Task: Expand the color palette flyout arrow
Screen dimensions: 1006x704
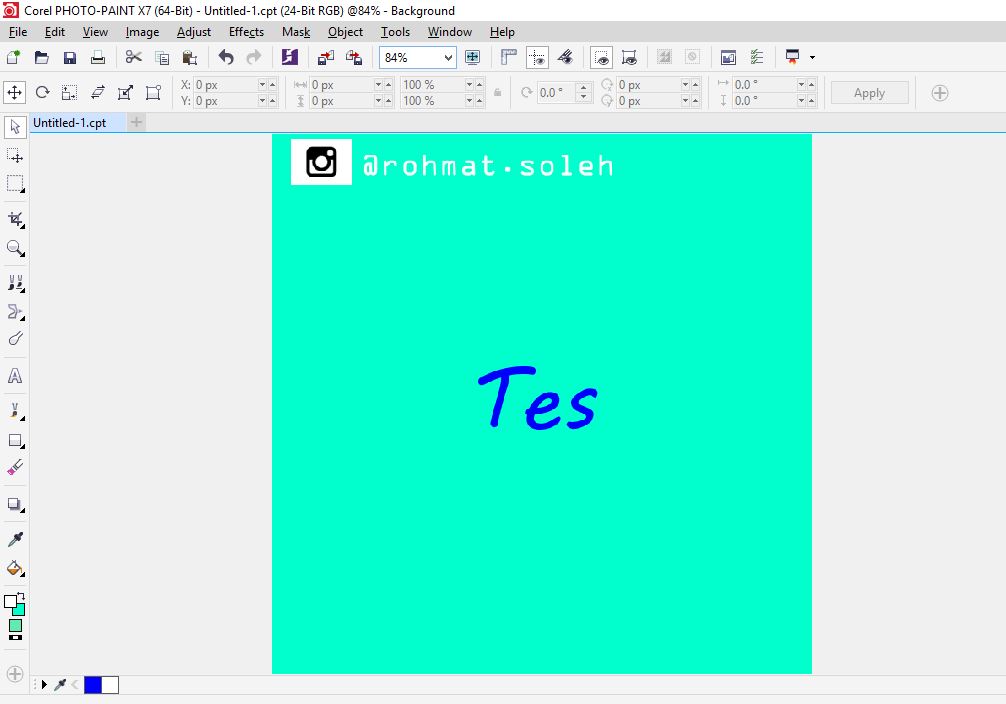Action: click(44, 685)
